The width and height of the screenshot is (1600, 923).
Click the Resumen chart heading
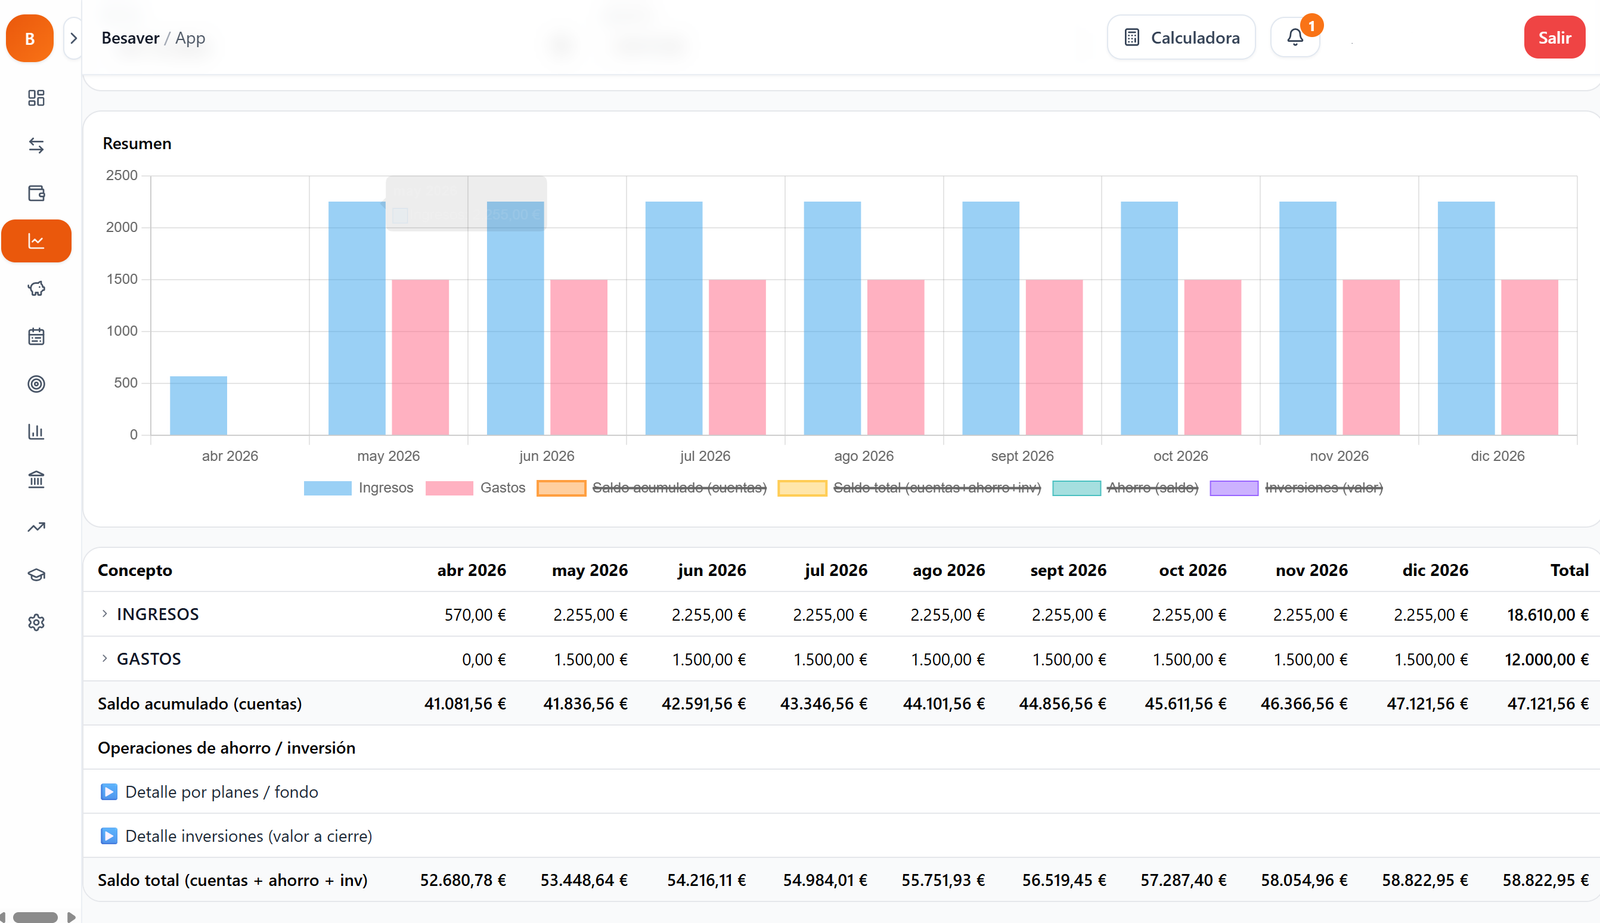[x=137, y=144]
